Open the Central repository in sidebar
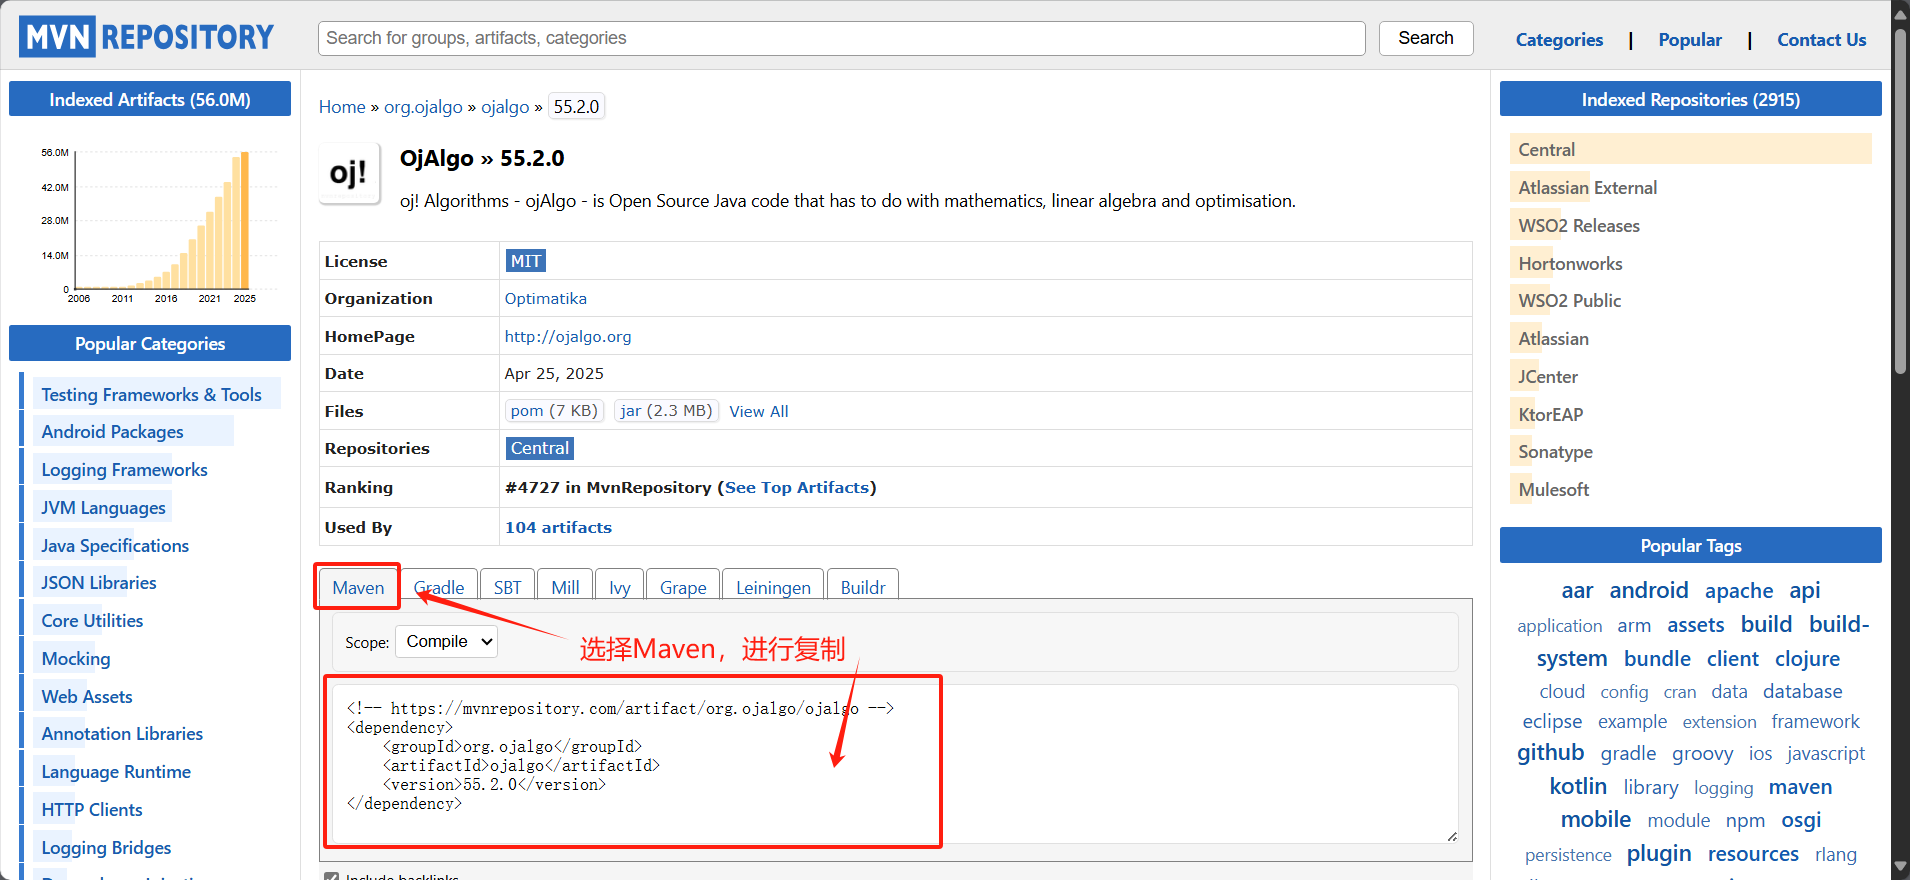Viewport: 1910px width, 880px height. [1546, 150]
